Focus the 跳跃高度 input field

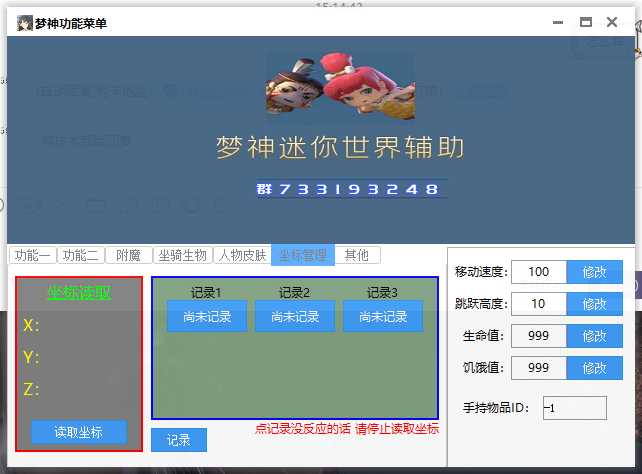point(539,304)
